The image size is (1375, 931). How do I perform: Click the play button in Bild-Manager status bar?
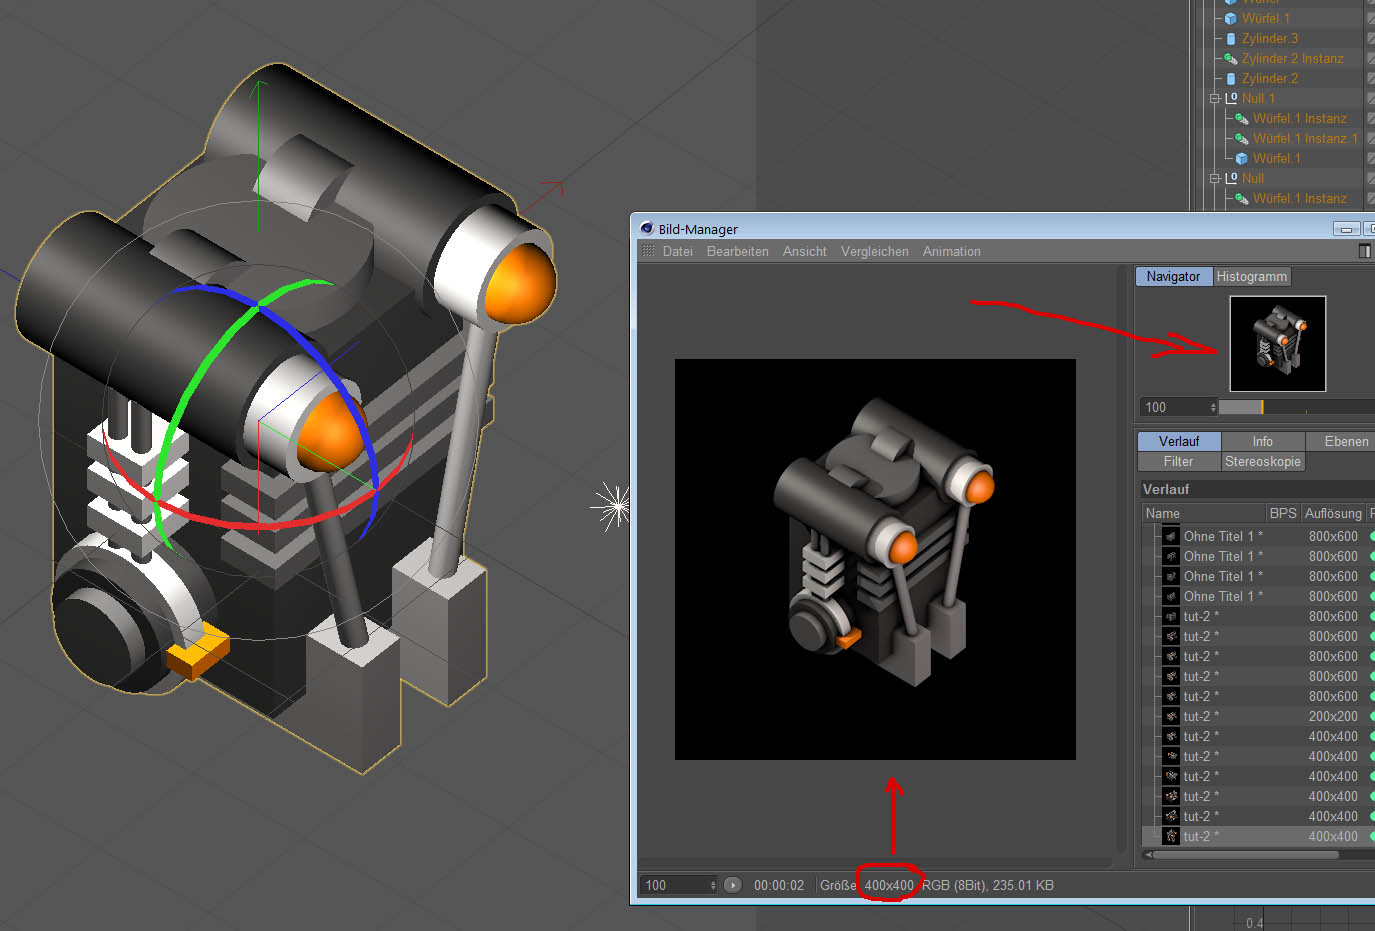pyautogui.click(x=733, y=885)
